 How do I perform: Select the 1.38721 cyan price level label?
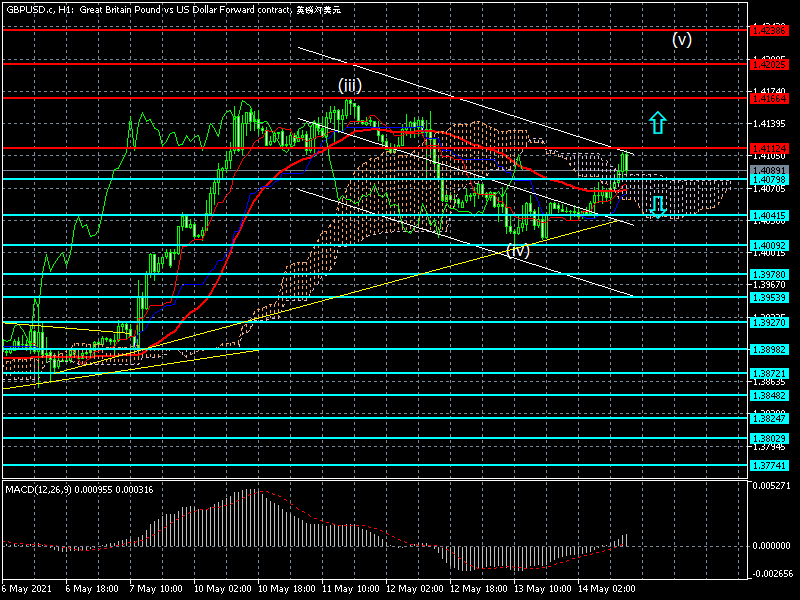[769, 373]
